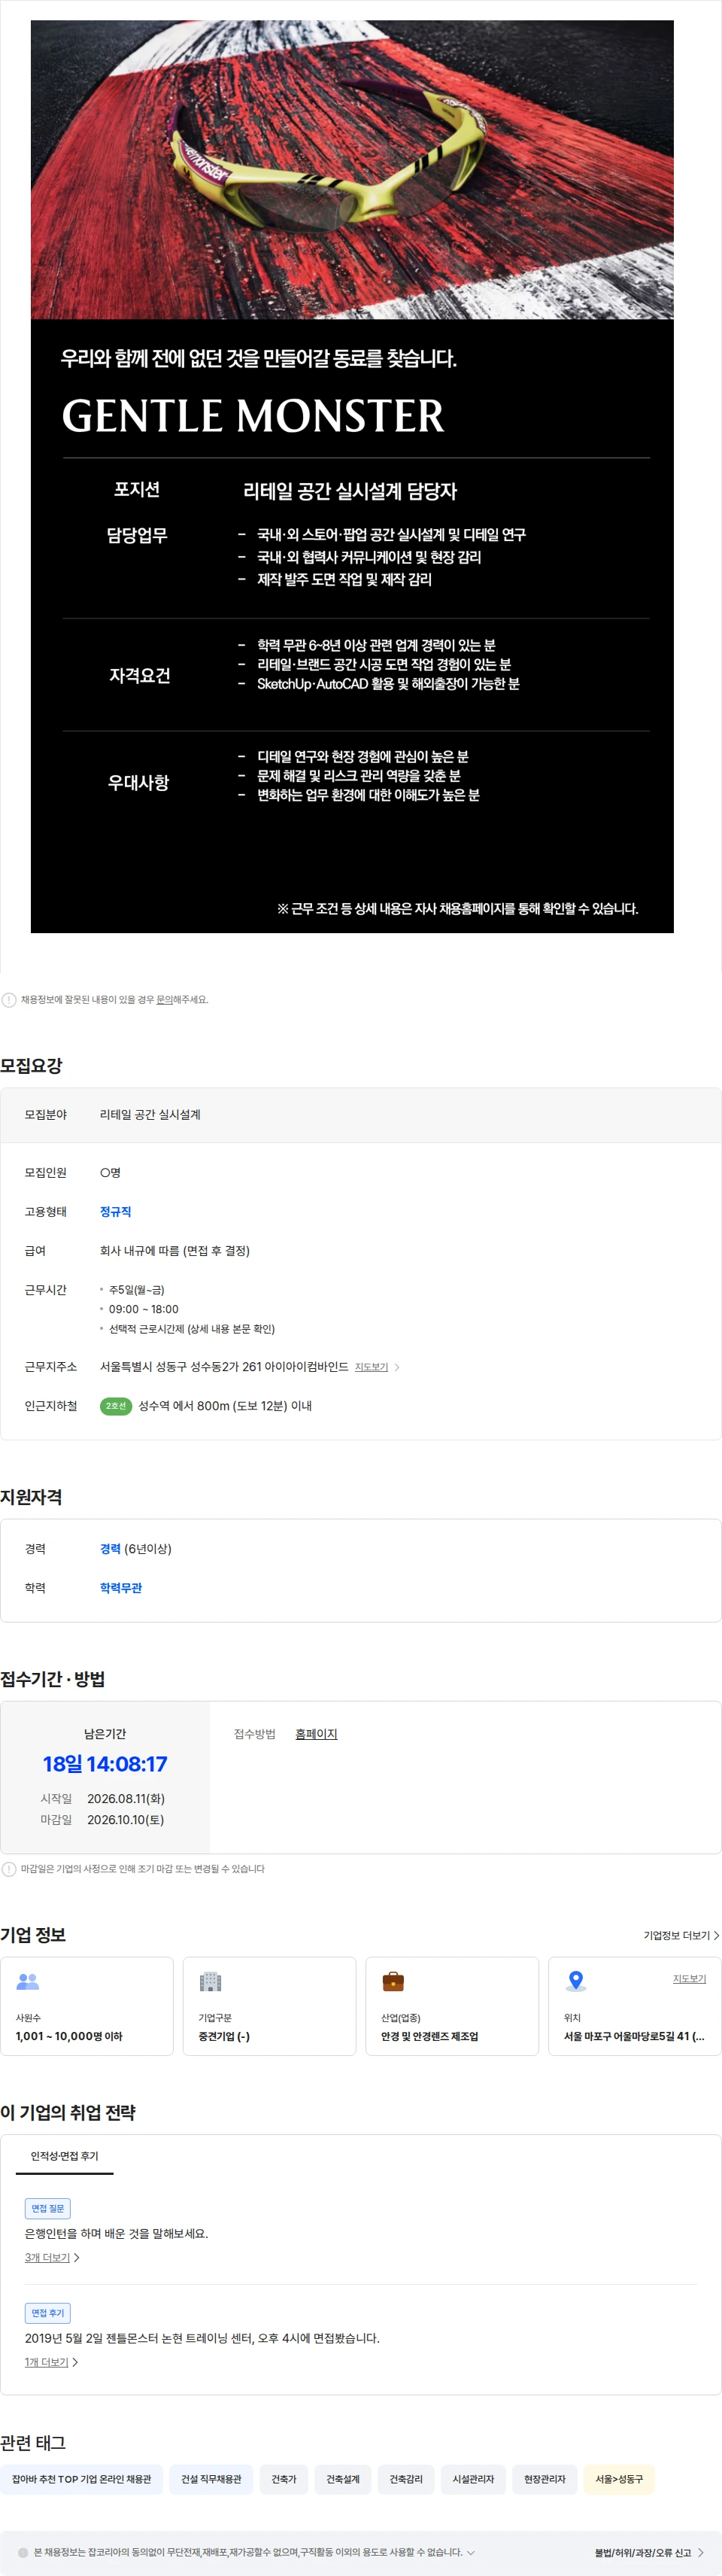Open 지도보기 link in the 위치 card
Viewport: 722px width, 2576px height.
[689, 1978]
